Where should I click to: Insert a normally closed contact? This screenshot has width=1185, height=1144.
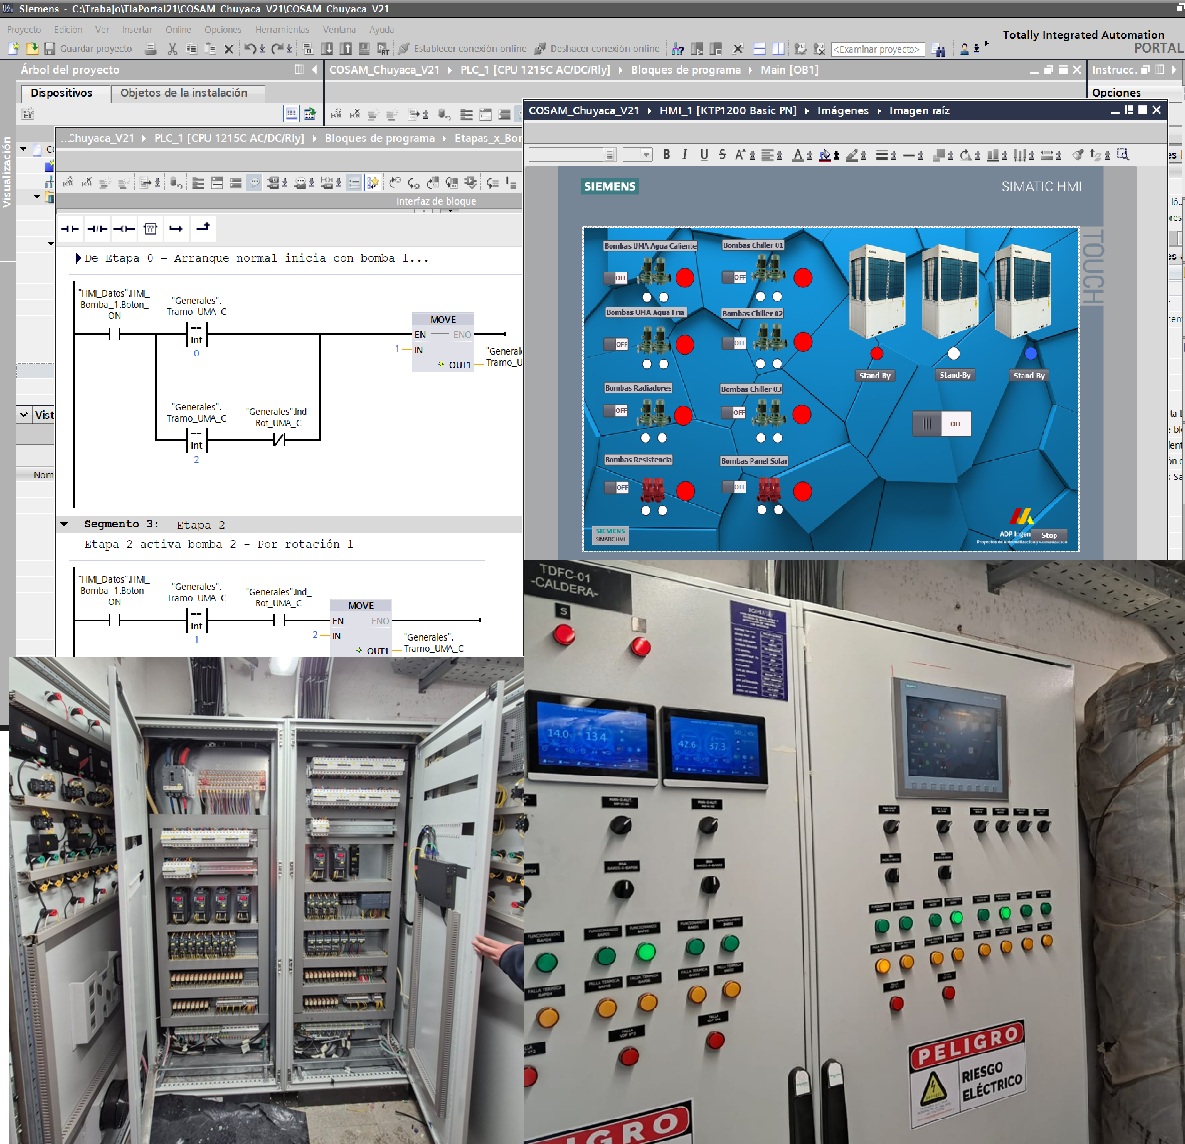97,228
